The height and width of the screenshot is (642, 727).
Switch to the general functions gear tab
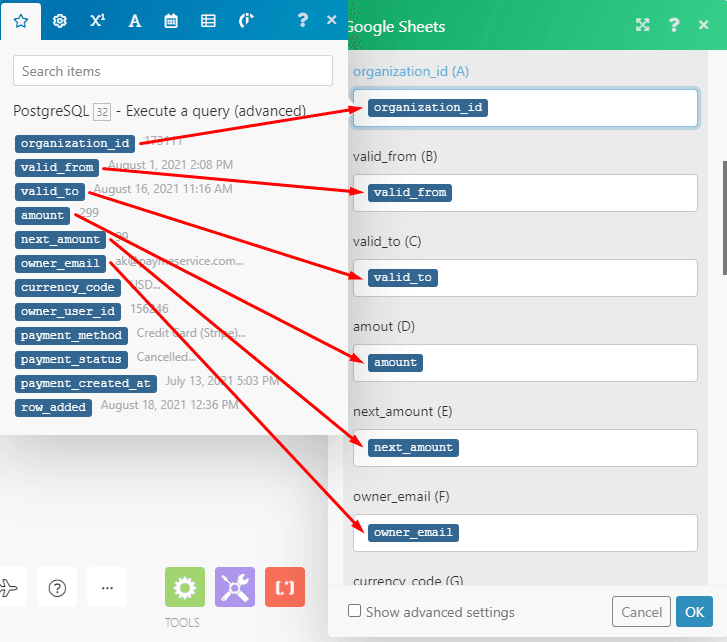click(x=59, y=20)
